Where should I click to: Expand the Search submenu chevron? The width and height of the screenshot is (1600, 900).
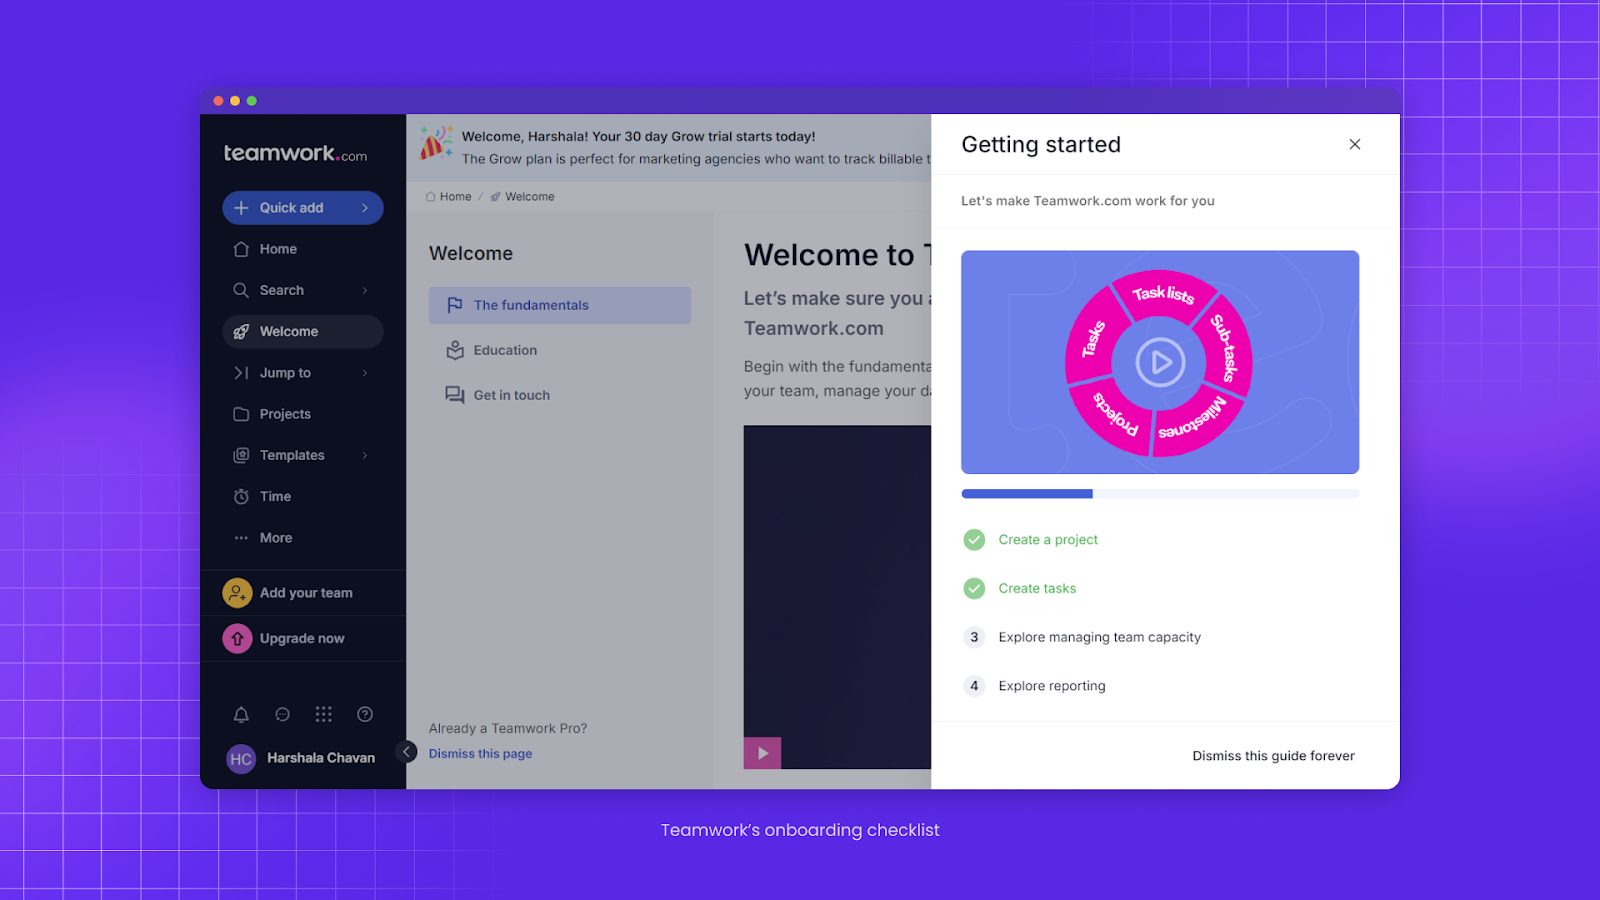click(x=365, y=290)
